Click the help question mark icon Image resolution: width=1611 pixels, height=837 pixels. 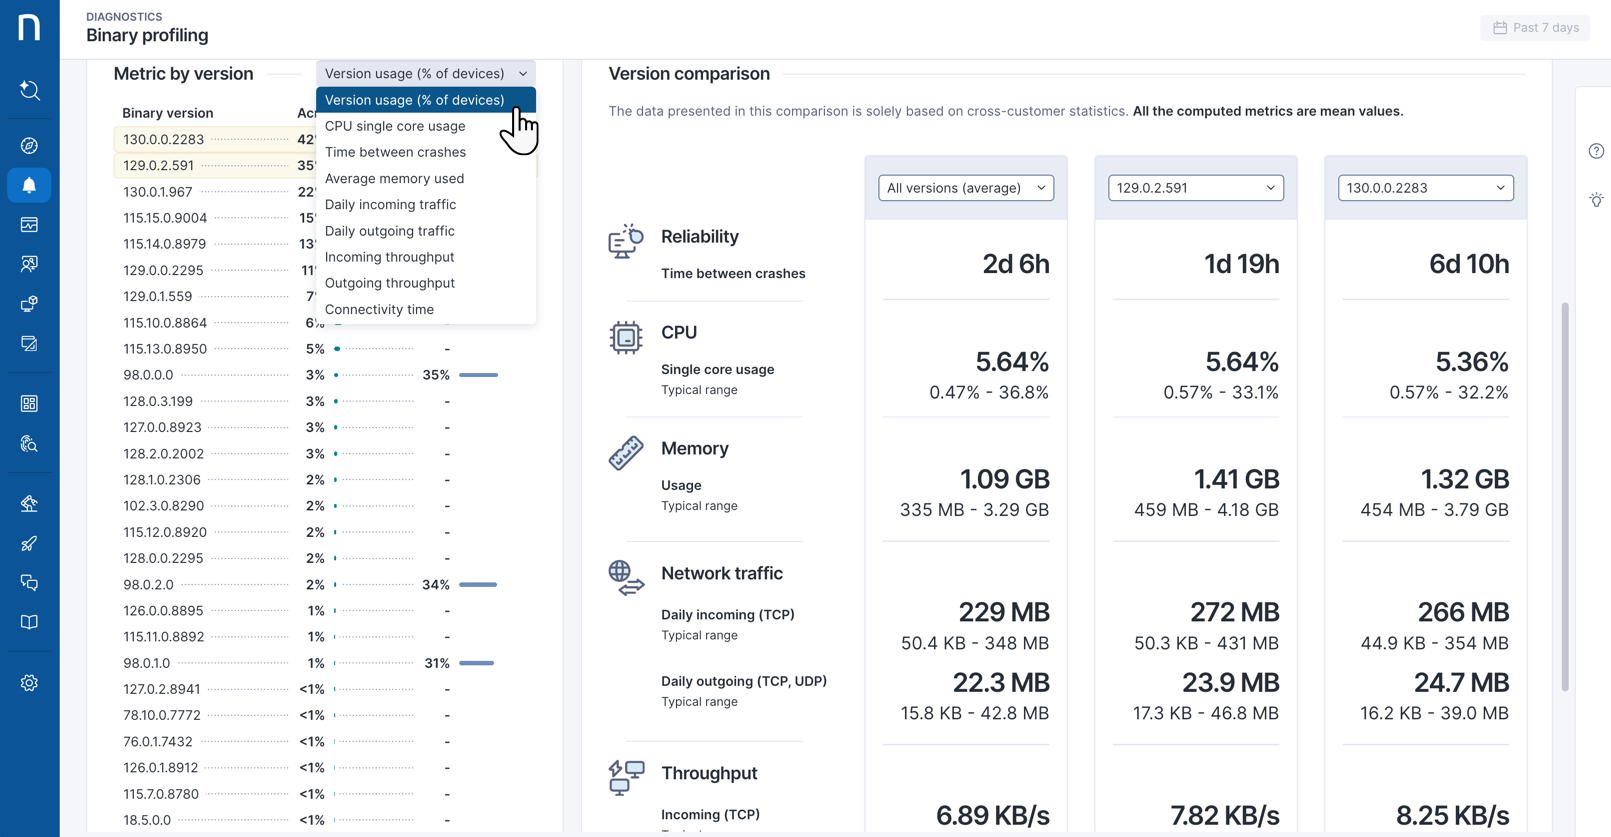pos(1596,151)
